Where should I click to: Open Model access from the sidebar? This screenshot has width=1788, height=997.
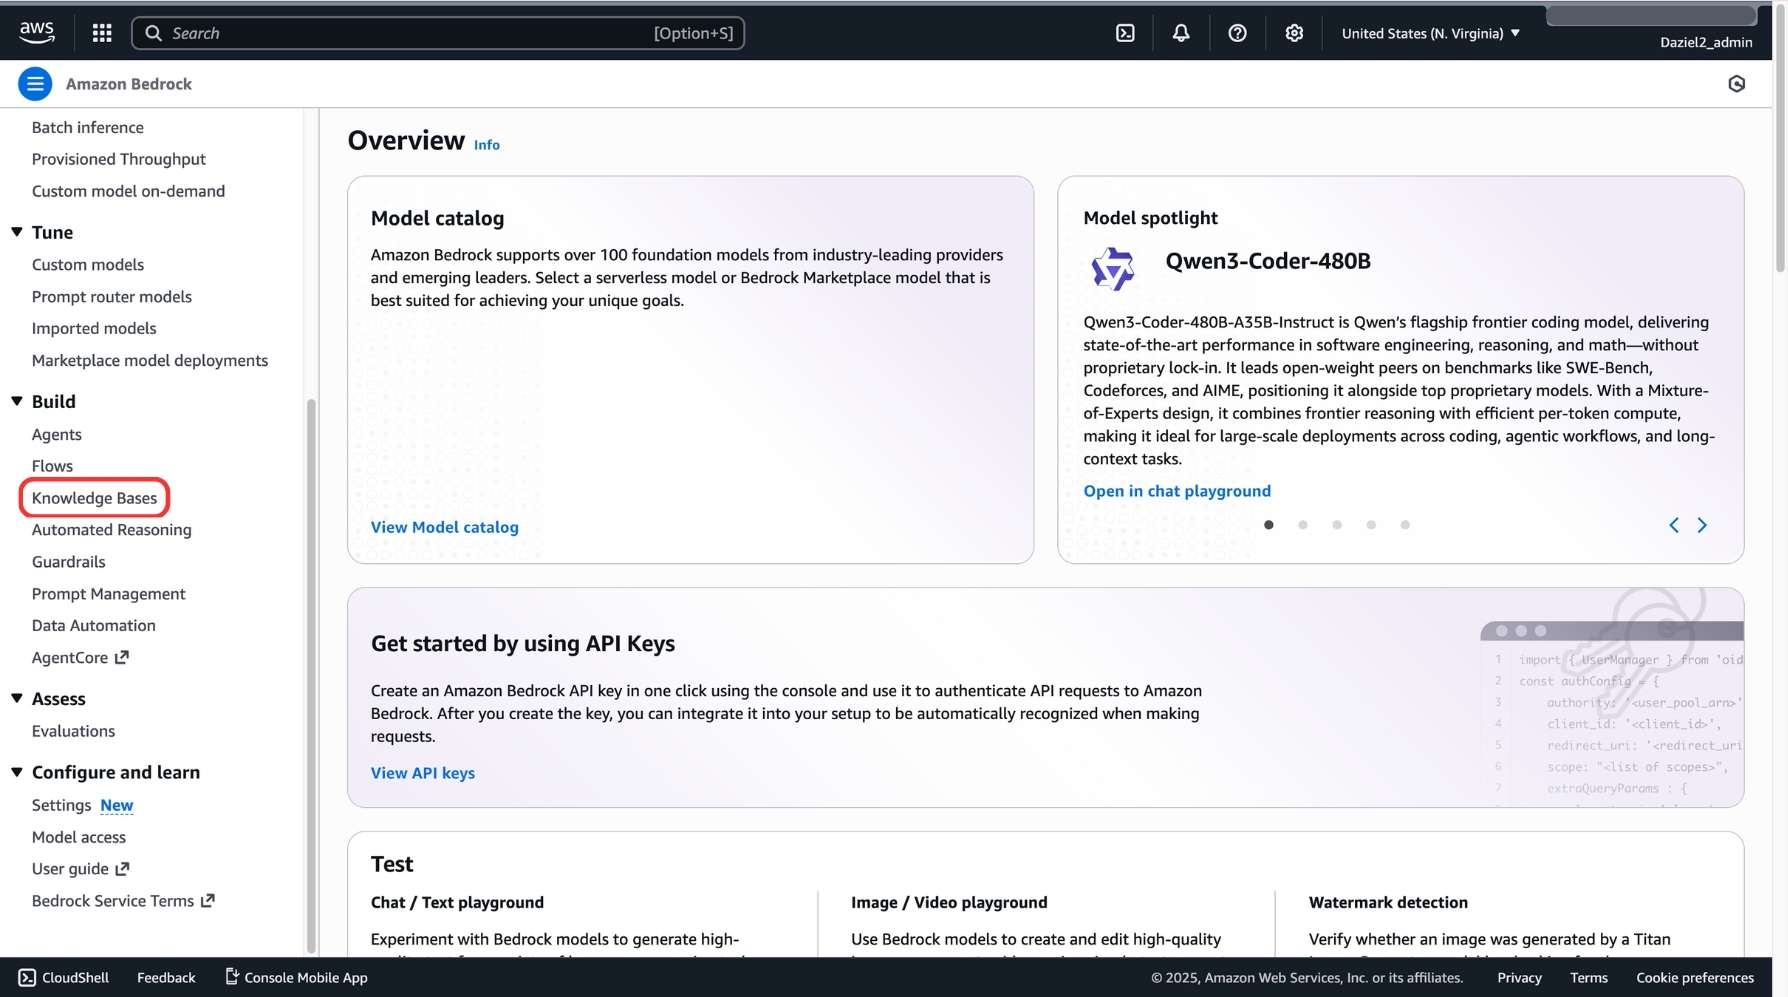[78, 837]
